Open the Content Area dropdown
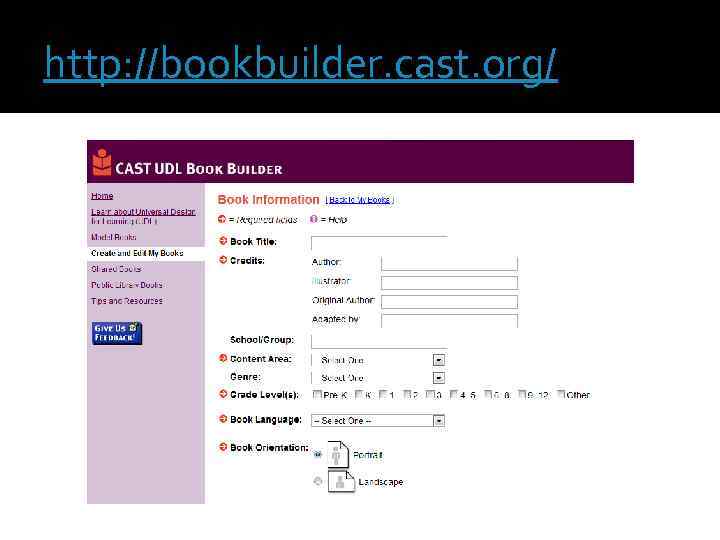This screenshot has width=720, height=540. (378, 360)
